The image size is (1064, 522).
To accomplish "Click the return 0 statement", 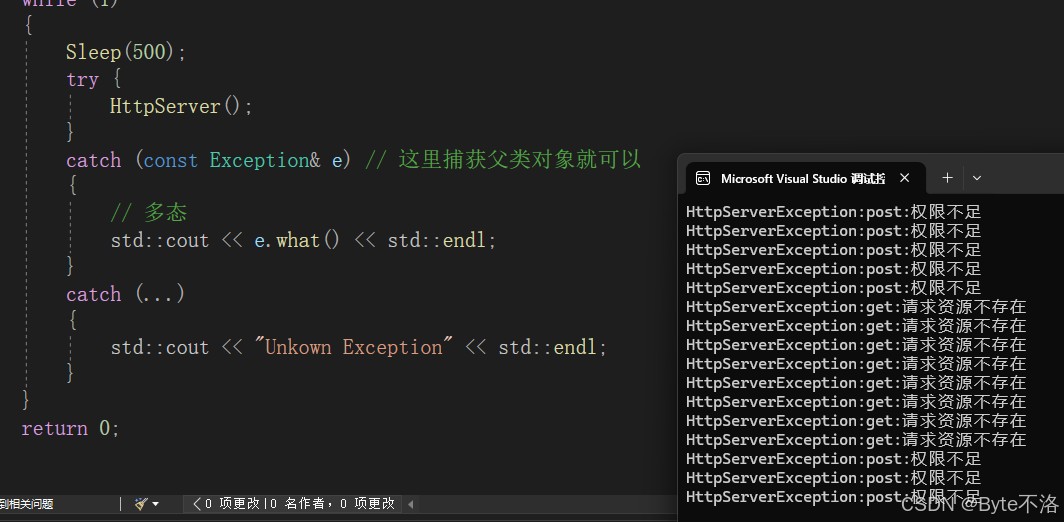I will pos(71,428).
